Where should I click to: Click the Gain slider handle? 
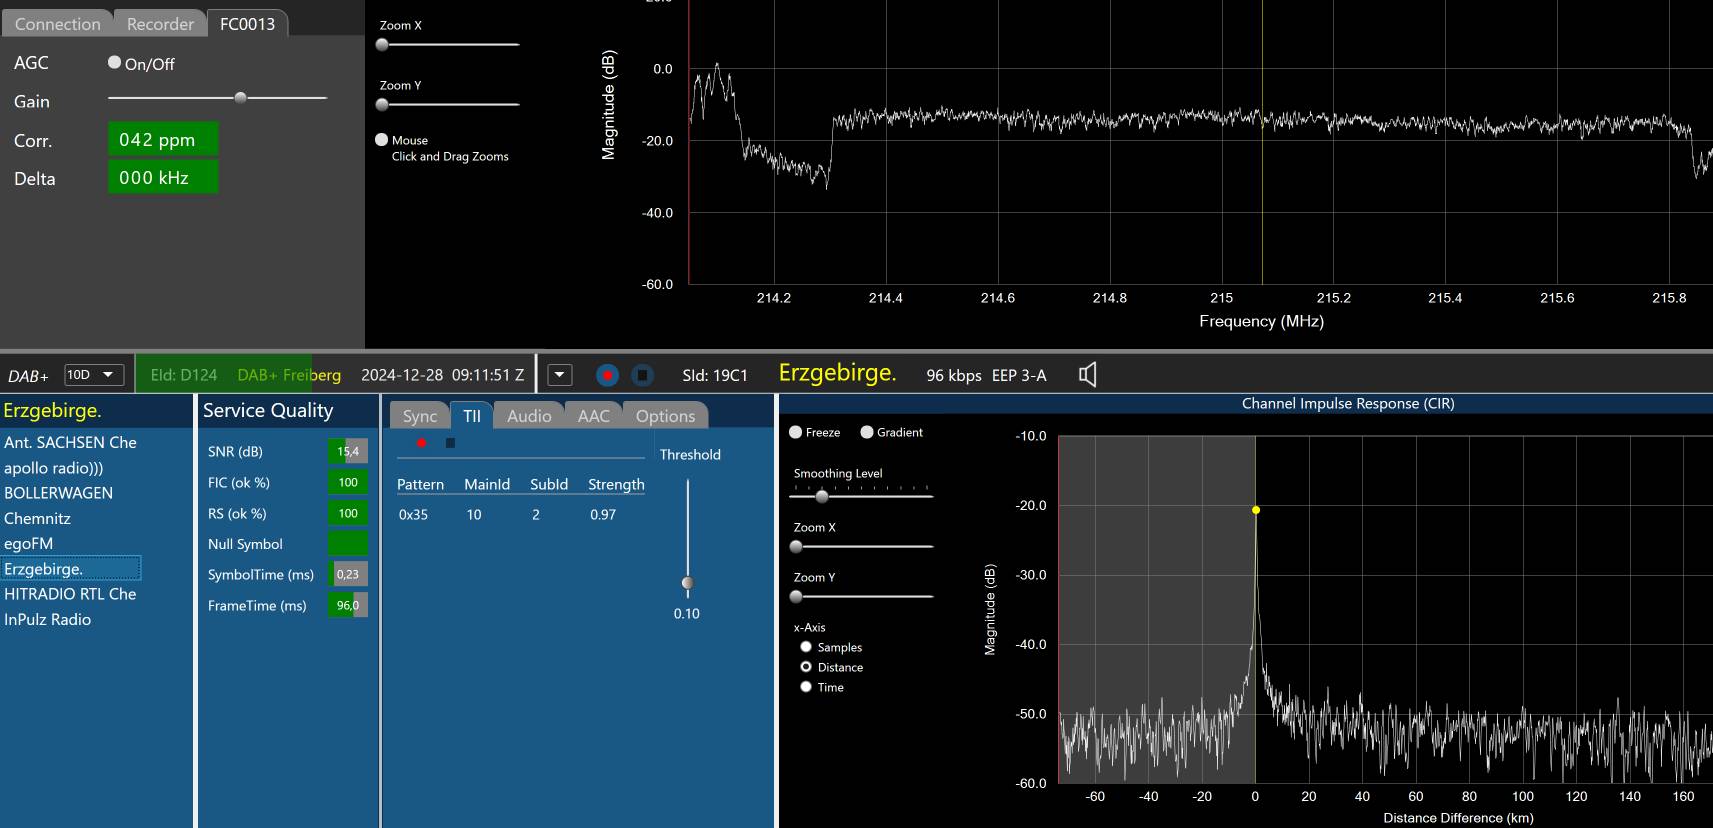coord(240,98)
